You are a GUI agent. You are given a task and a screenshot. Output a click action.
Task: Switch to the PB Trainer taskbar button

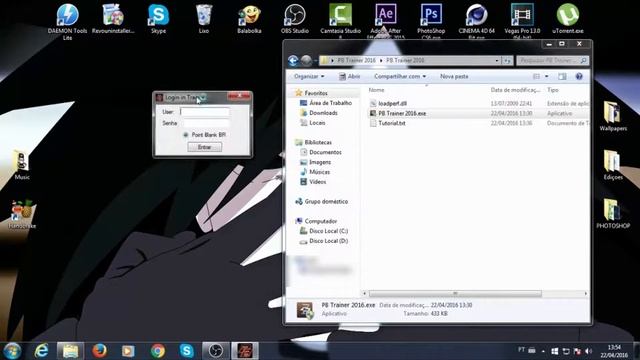245,351
